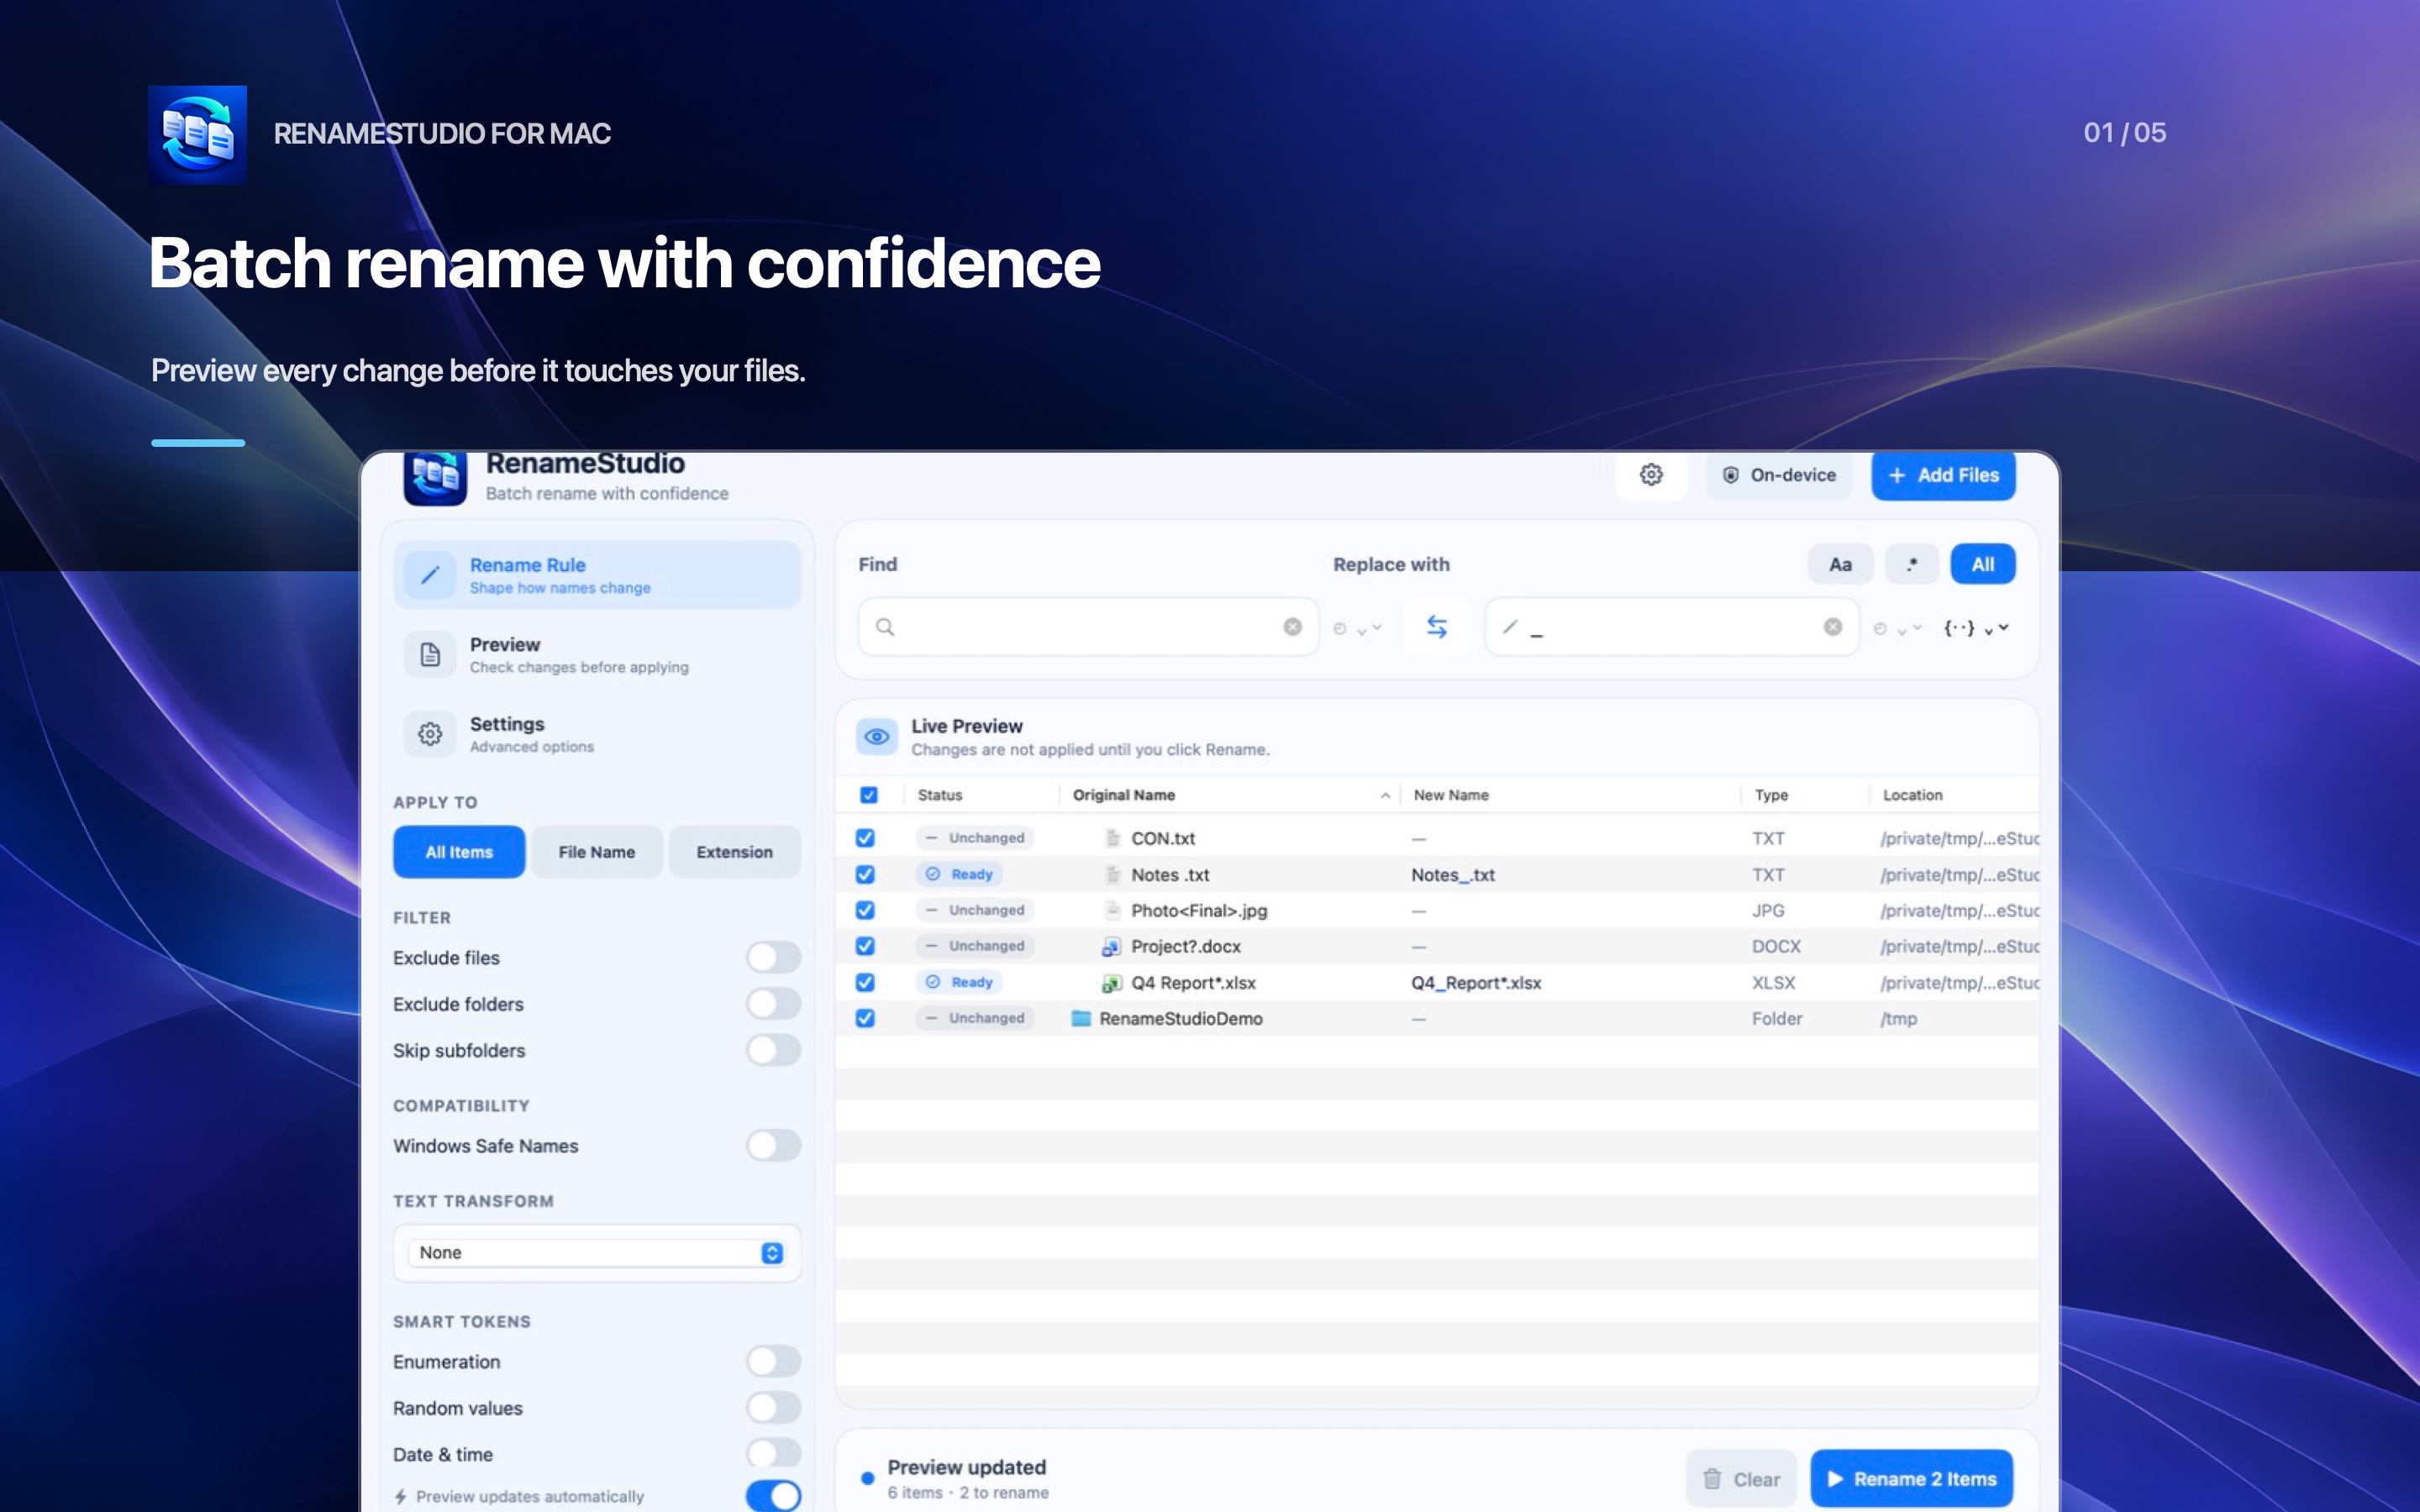Toggle the regex pattern button next to Aa
This screenshot has width=2420, height=1512.
tap(1911, 564)
